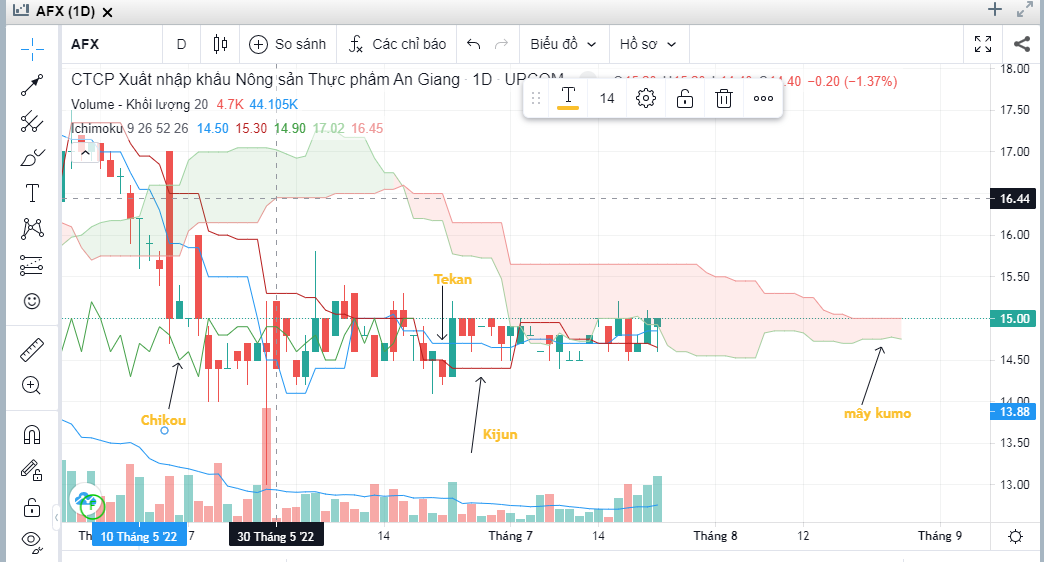Select the crosshair cursor tool
This screenshot has height=562, width=1044.
pyautogui.click(x=32, y=49)
